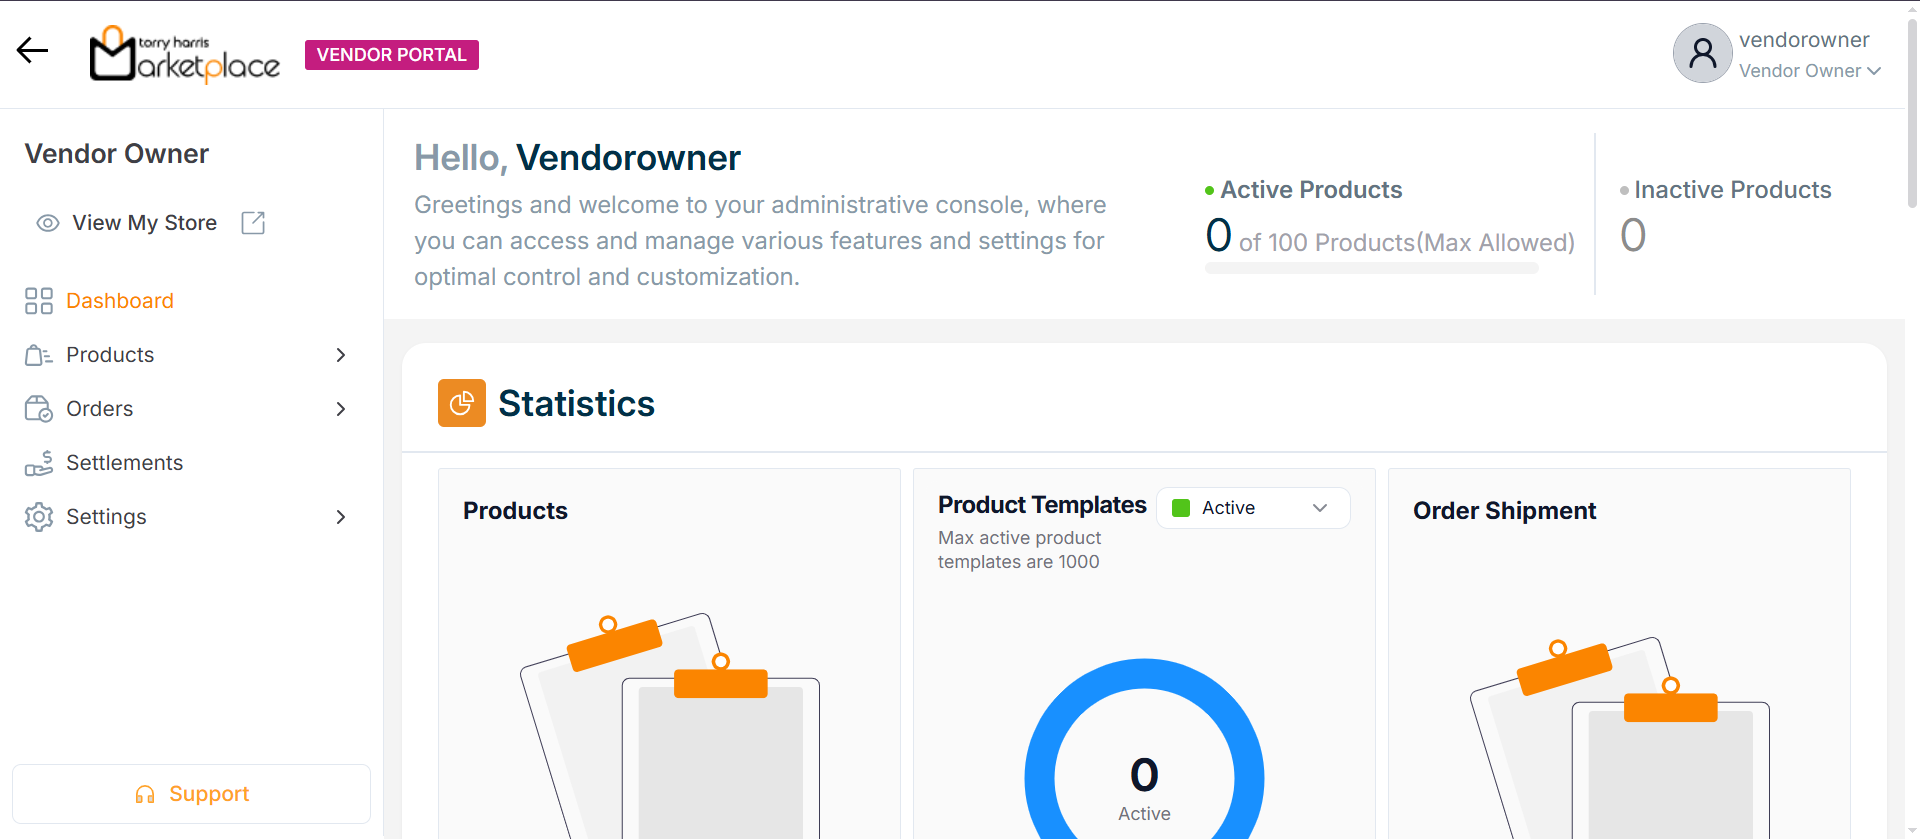Click the eye icon next to View My Store
This screenshot has height=839, width=1920.
pyautogui.click(x=48, y=223)
